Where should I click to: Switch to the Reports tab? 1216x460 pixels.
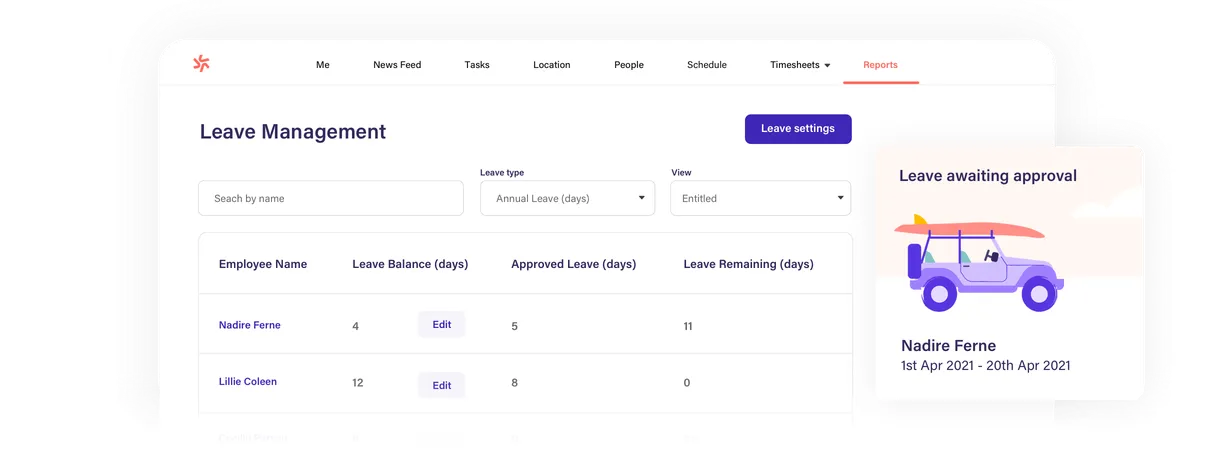coord(880,65)
